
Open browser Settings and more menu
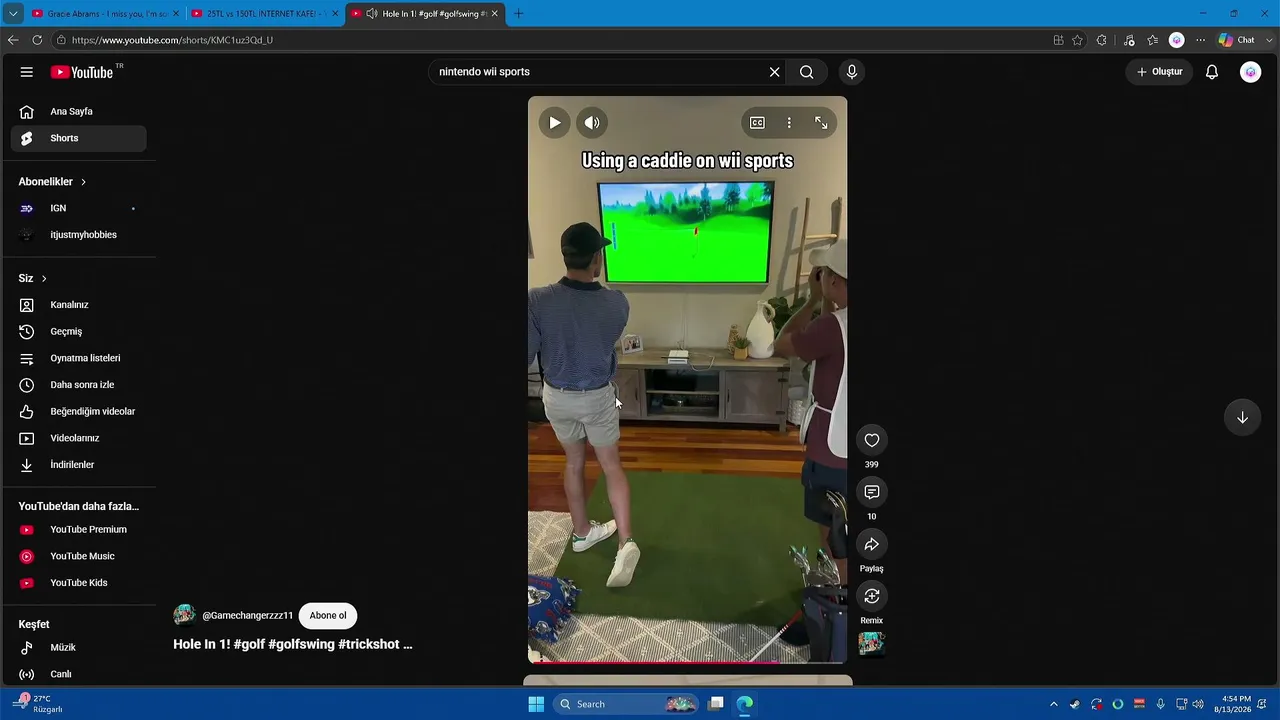[x=1201, y=40]
